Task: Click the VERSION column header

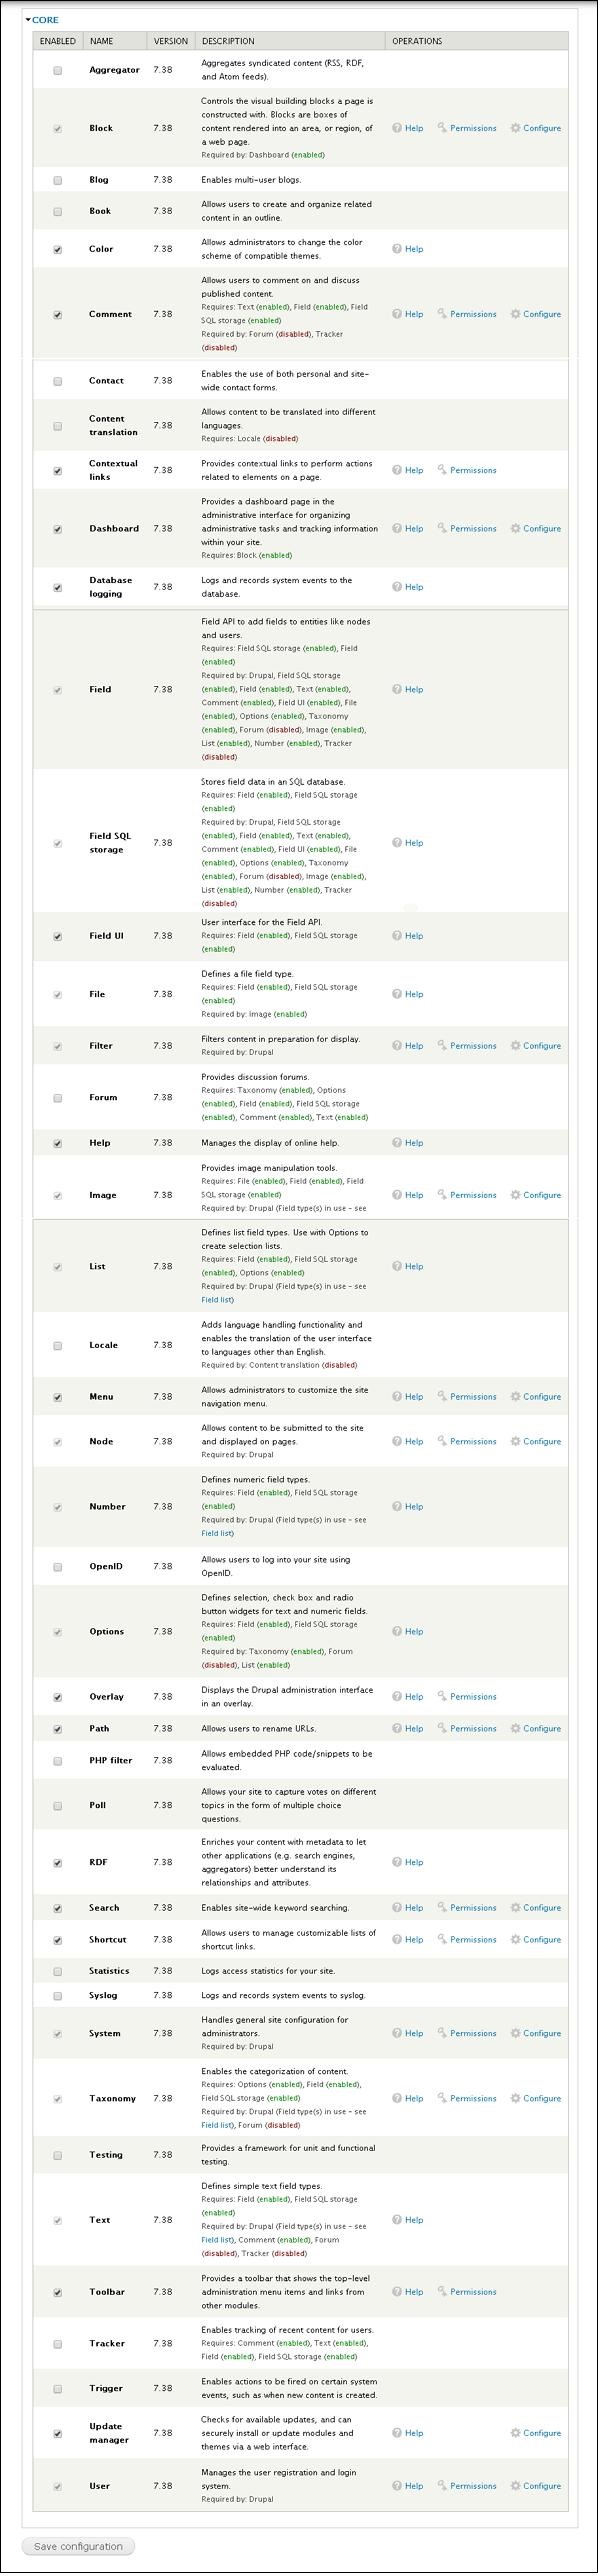Action: click(x=169, y=41)
